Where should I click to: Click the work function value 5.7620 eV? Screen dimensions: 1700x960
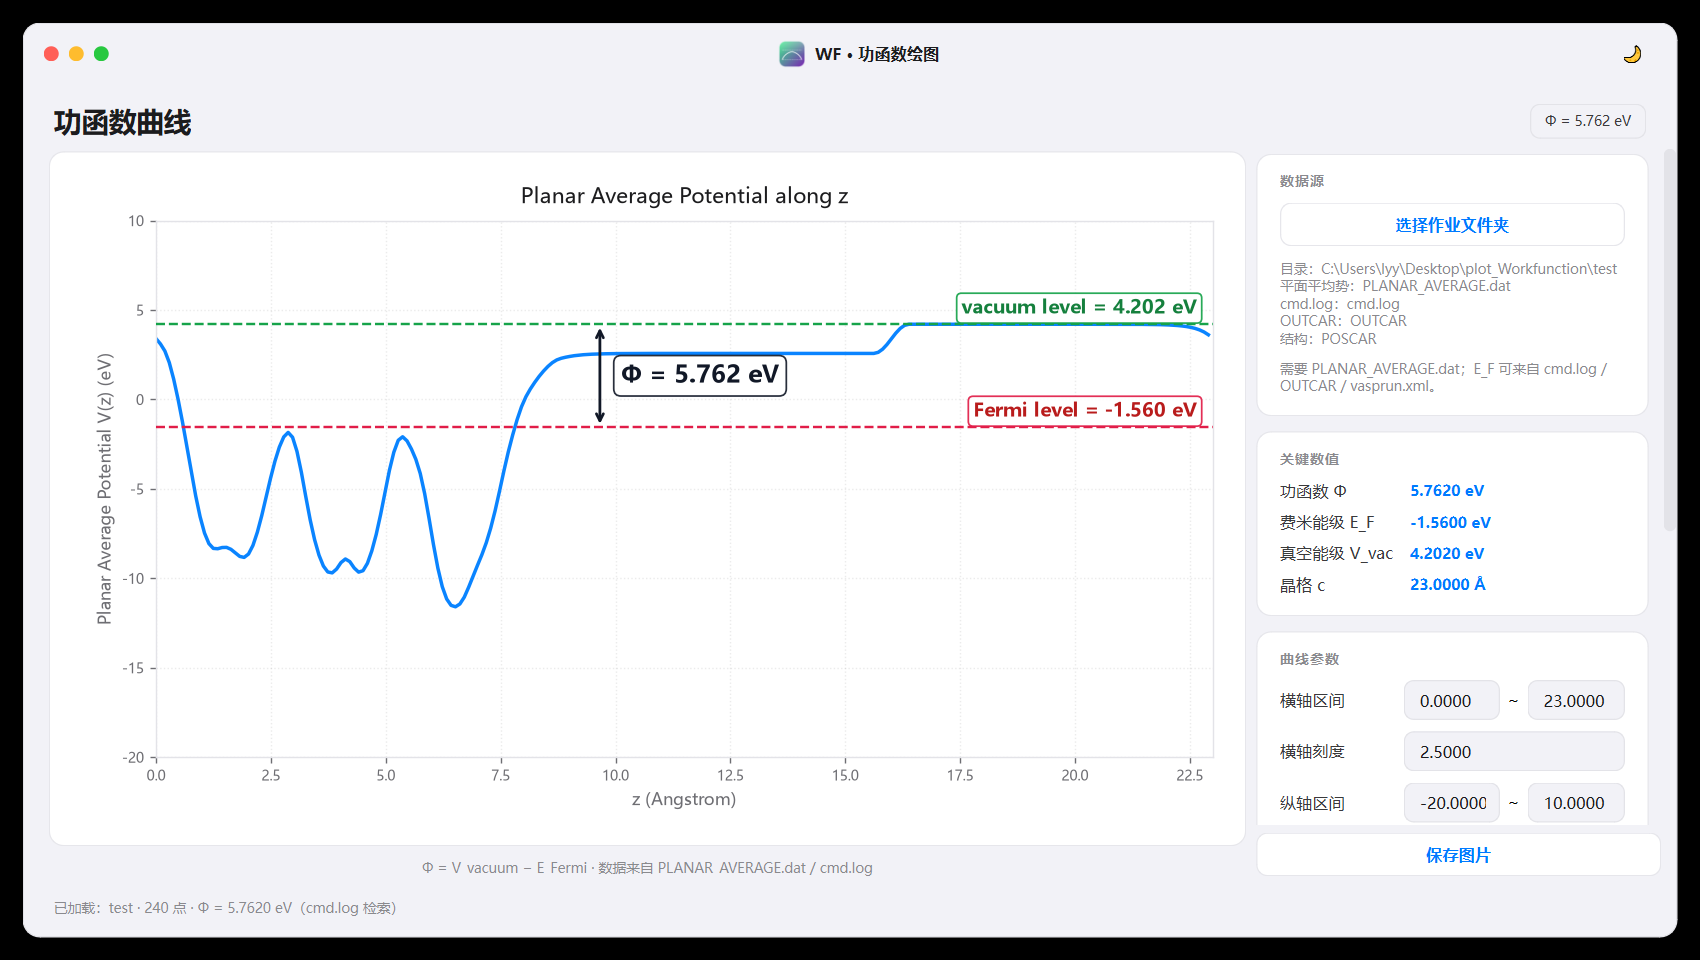(x=1447, y=491)
